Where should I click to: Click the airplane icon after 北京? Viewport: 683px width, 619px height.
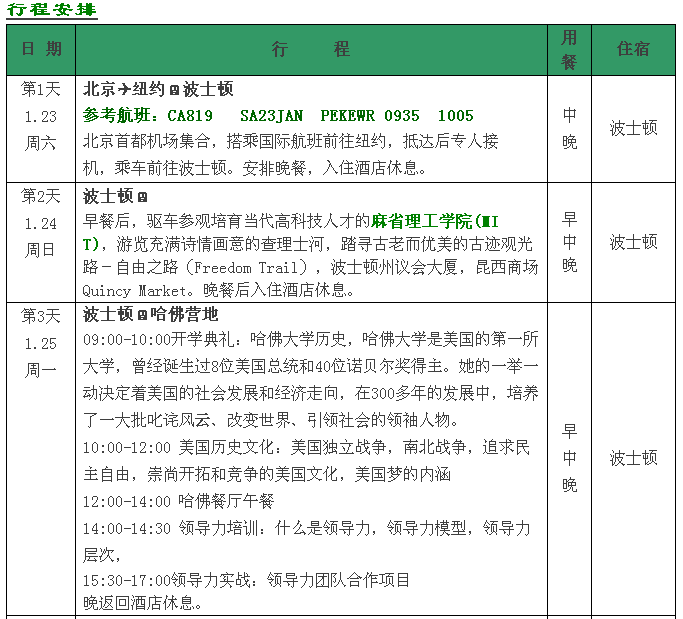(x=124, y=89)
